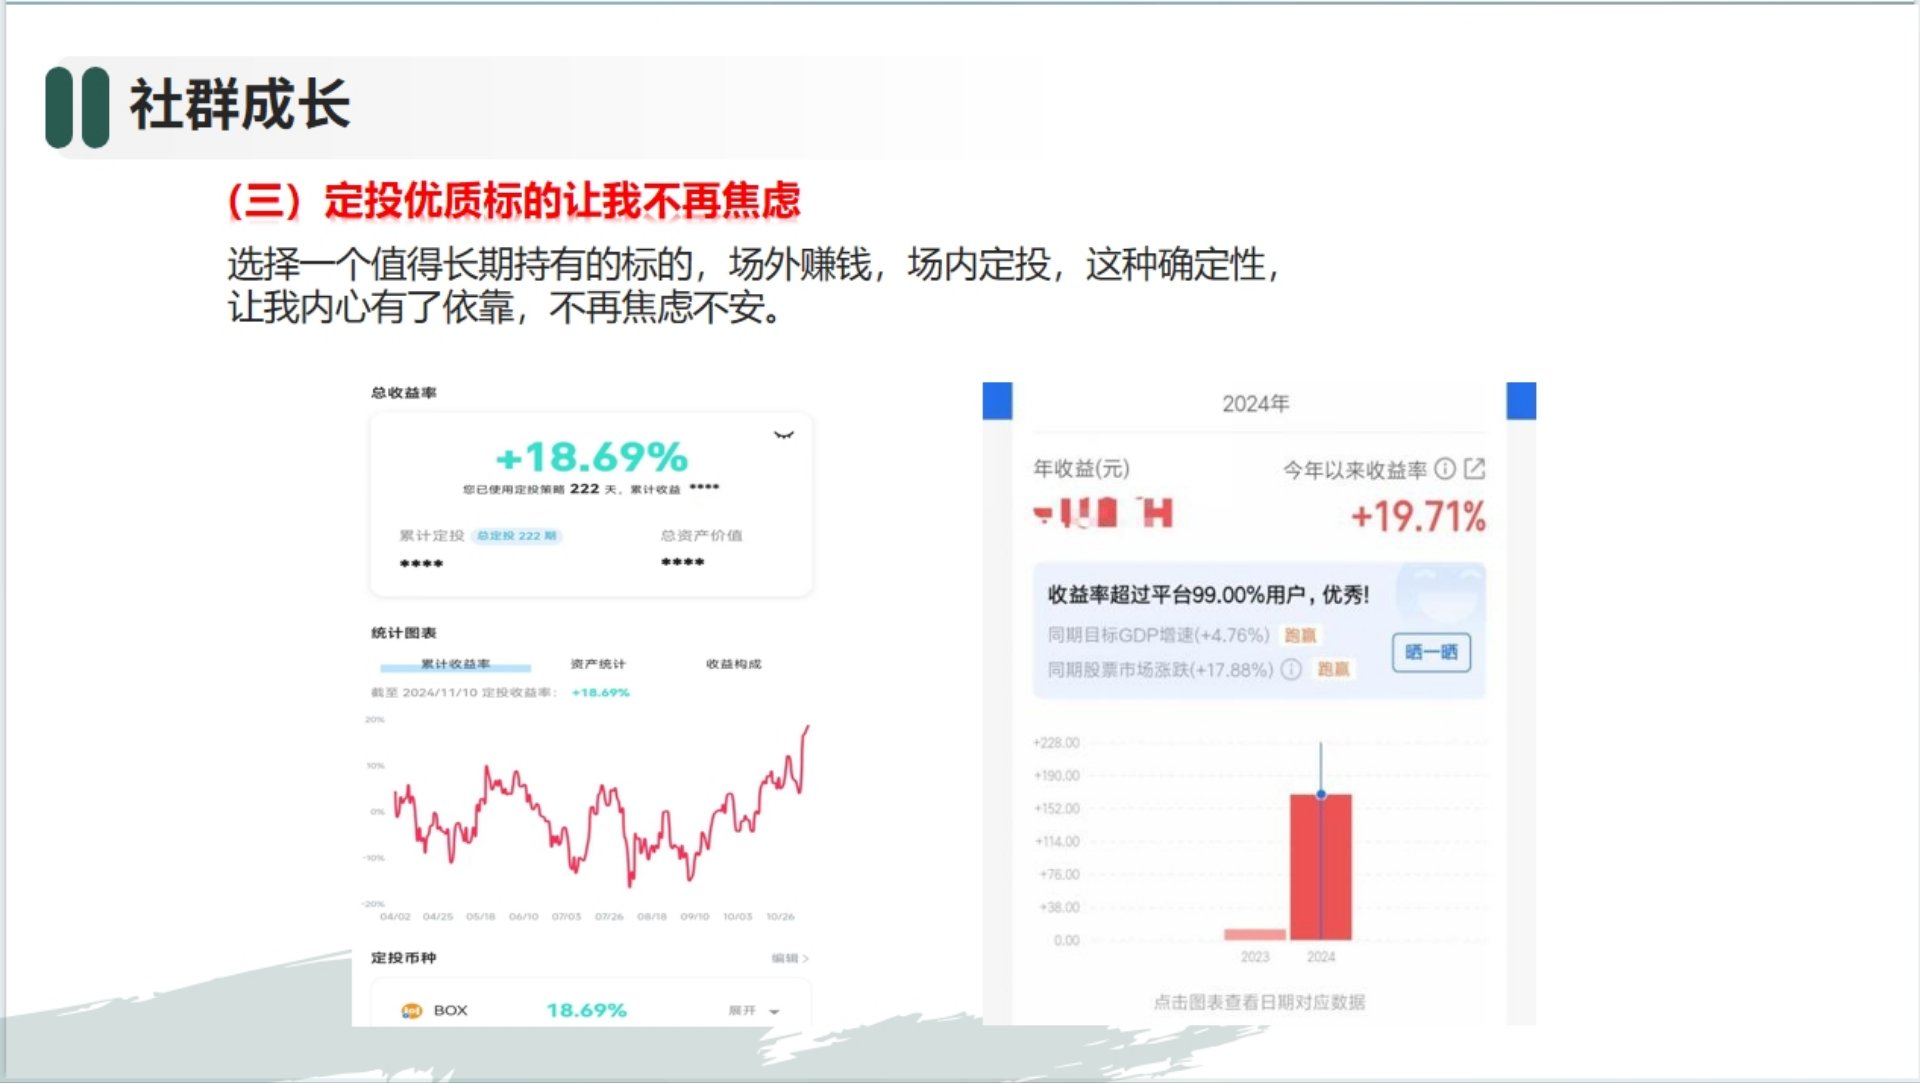
Task: Select the 累计收益率 chart tab
Action: point(455,664)
